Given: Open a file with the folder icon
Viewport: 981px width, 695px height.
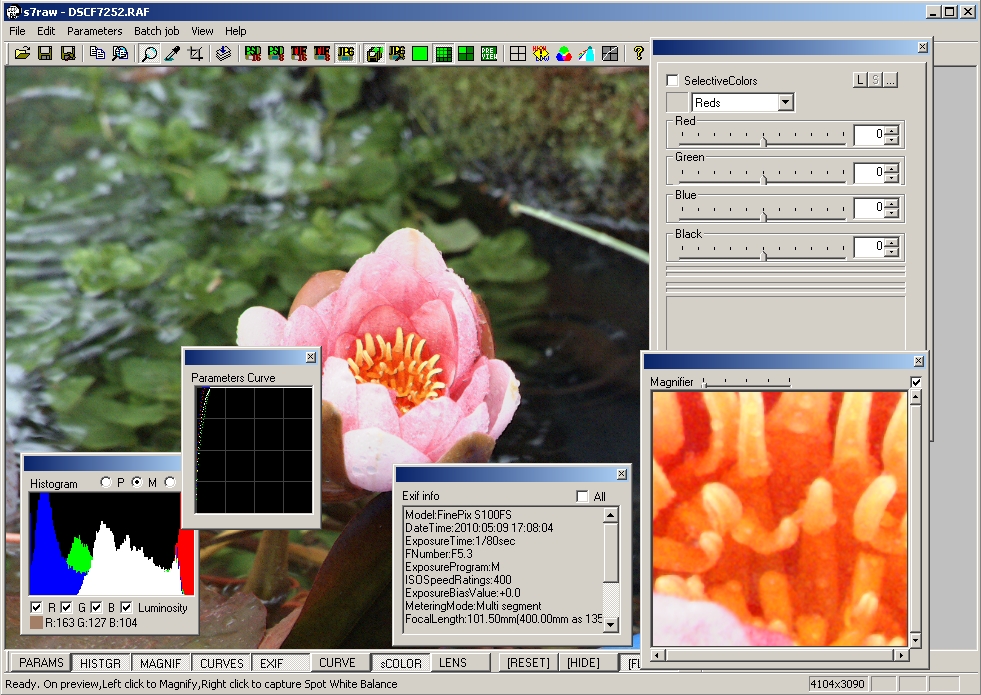Looking at the screenshot, I should click(x=22, y=54).
